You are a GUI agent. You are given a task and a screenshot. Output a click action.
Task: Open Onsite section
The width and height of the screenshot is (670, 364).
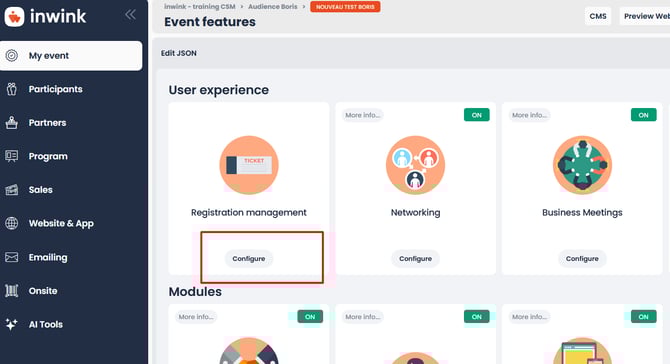[x=43, y=291]
